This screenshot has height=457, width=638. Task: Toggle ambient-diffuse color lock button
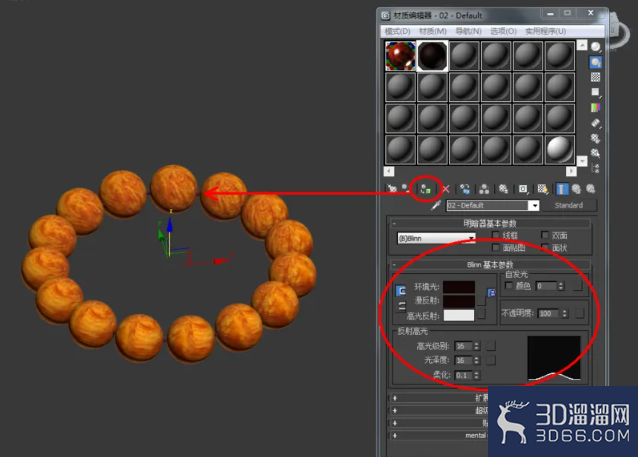click(x=401, y=290)
